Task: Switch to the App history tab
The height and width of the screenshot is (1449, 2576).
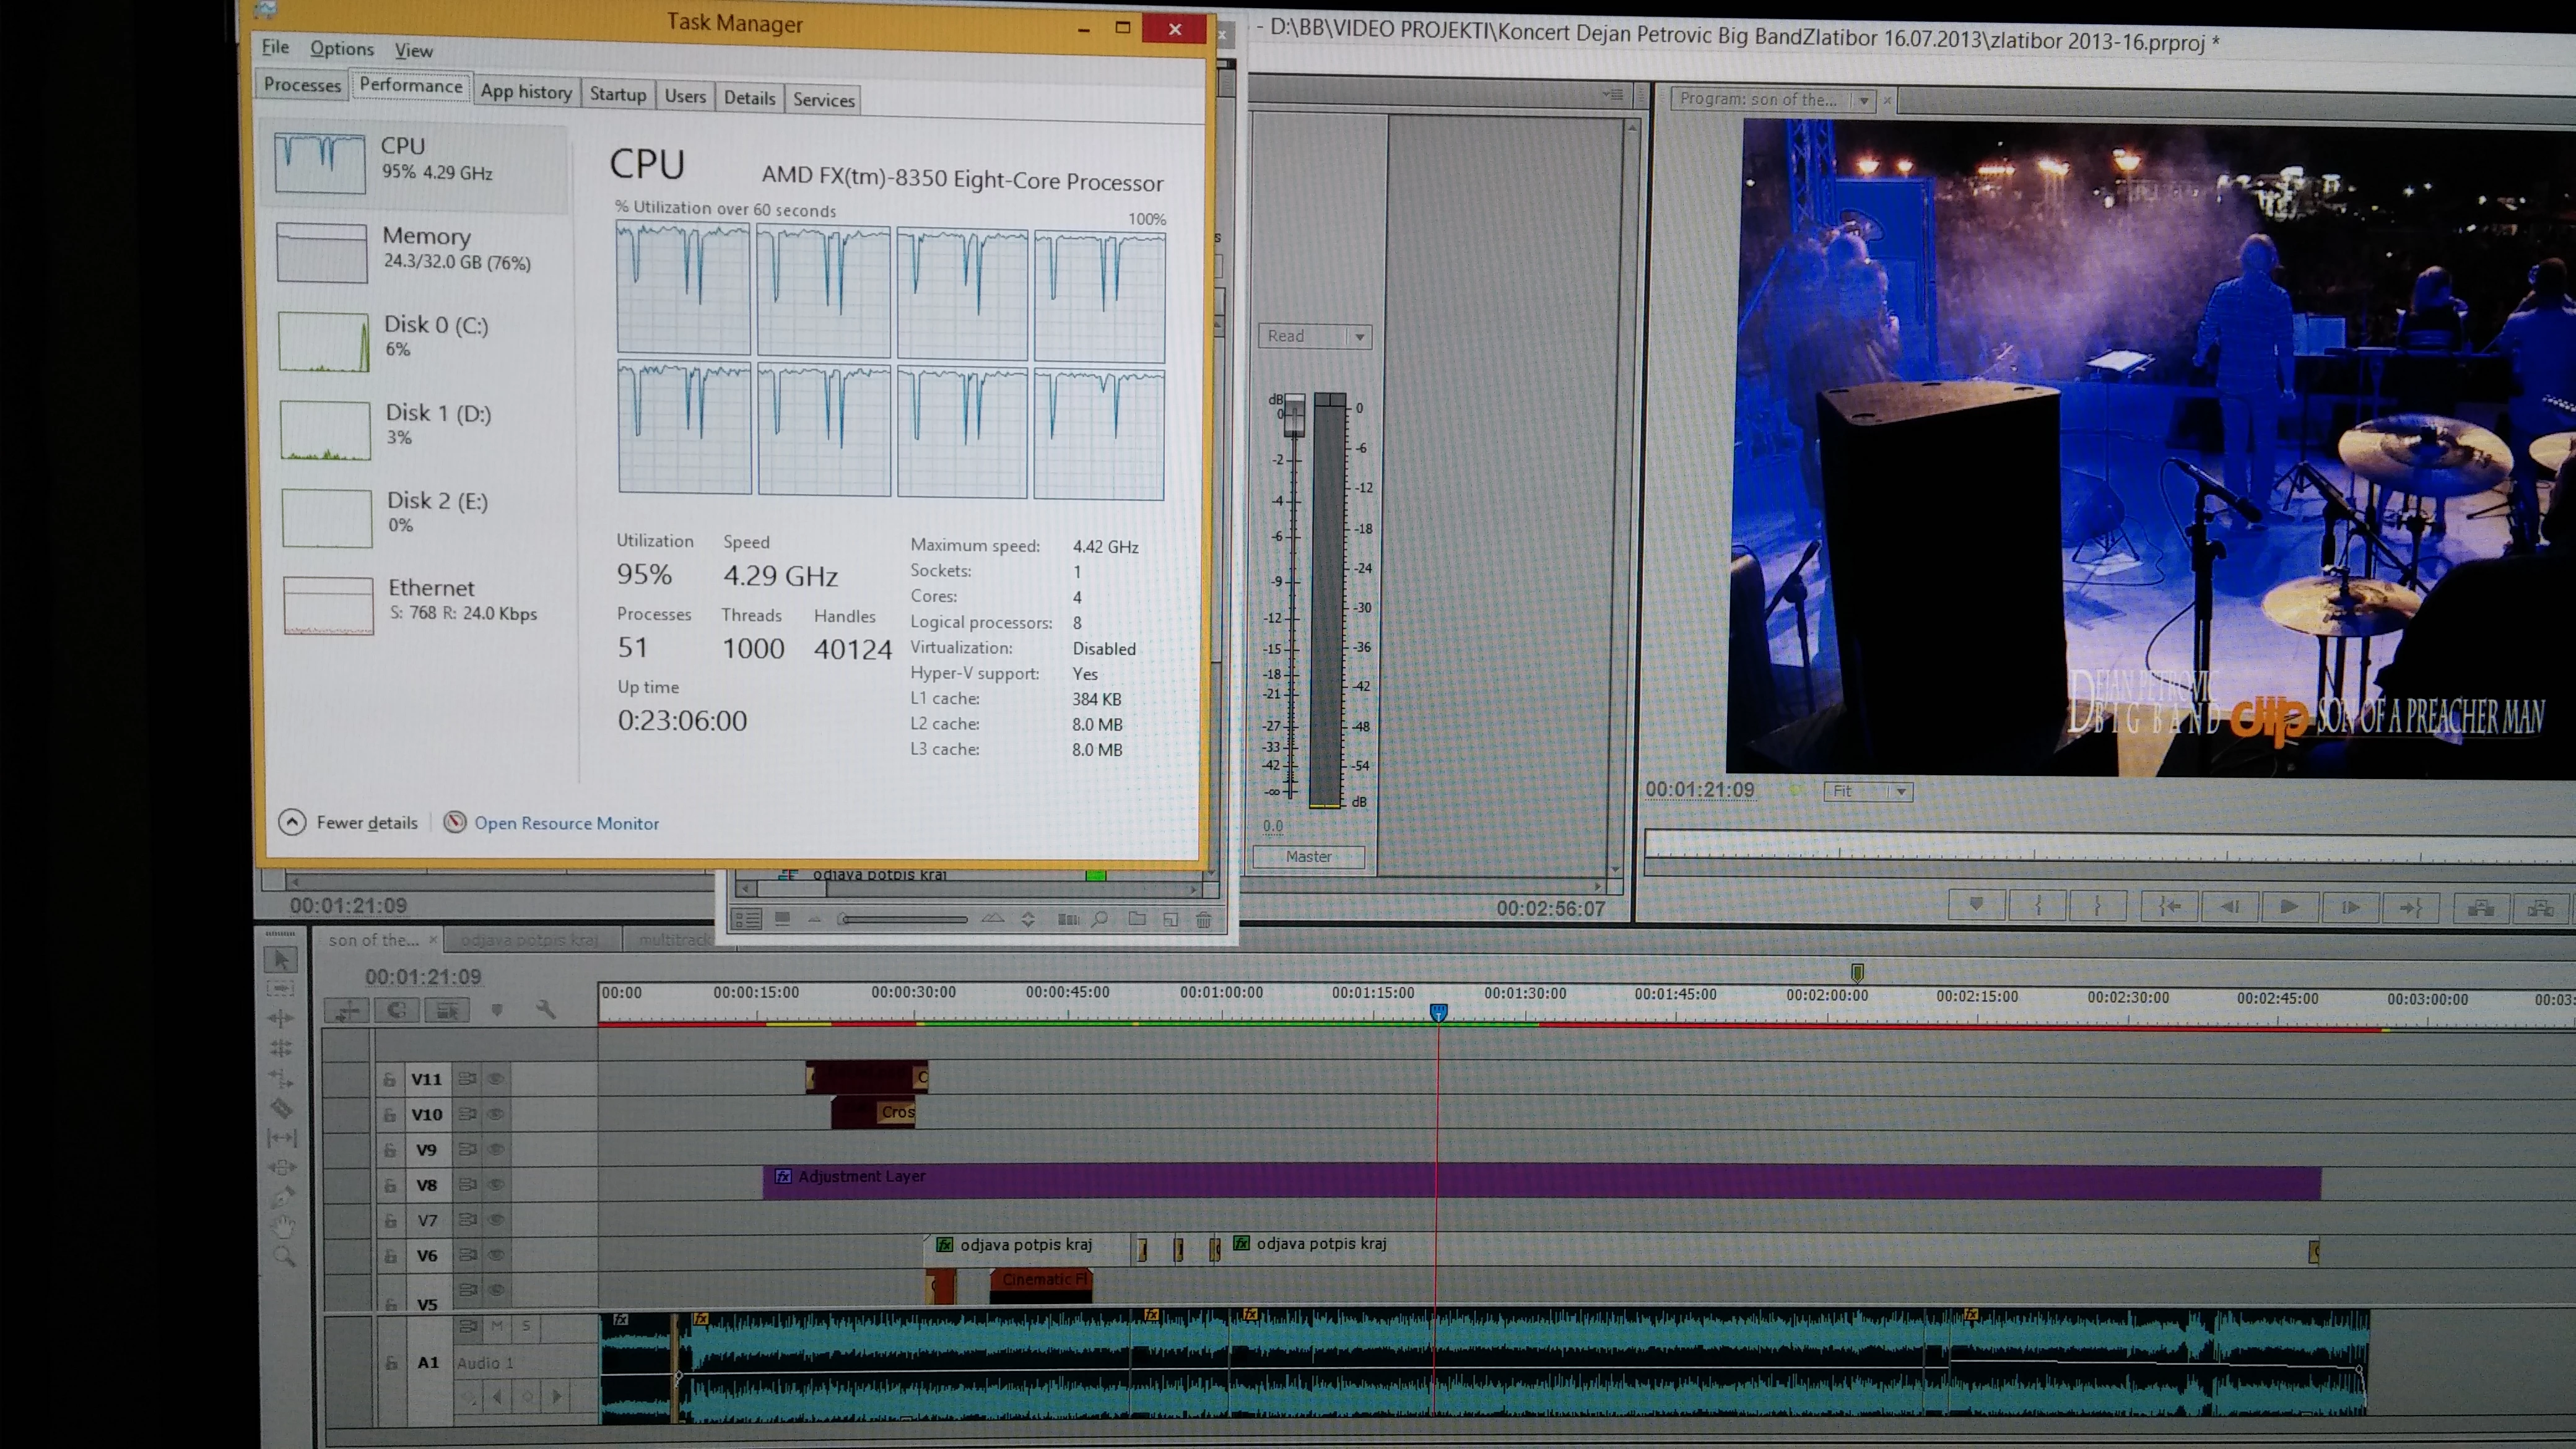Action: click(x=526, y=92)
